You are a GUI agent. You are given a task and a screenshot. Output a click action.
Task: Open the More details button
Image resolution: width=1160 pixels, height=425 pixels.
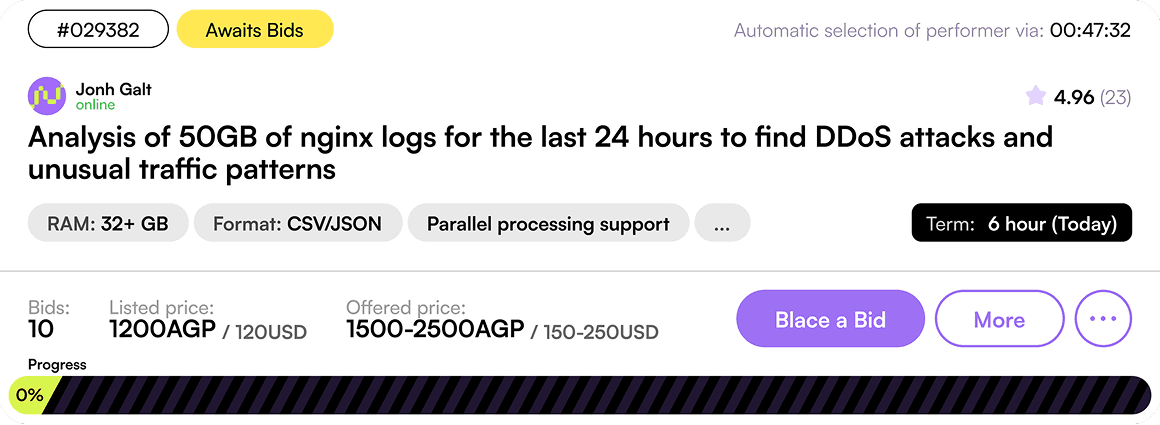(x=999, y=319)
